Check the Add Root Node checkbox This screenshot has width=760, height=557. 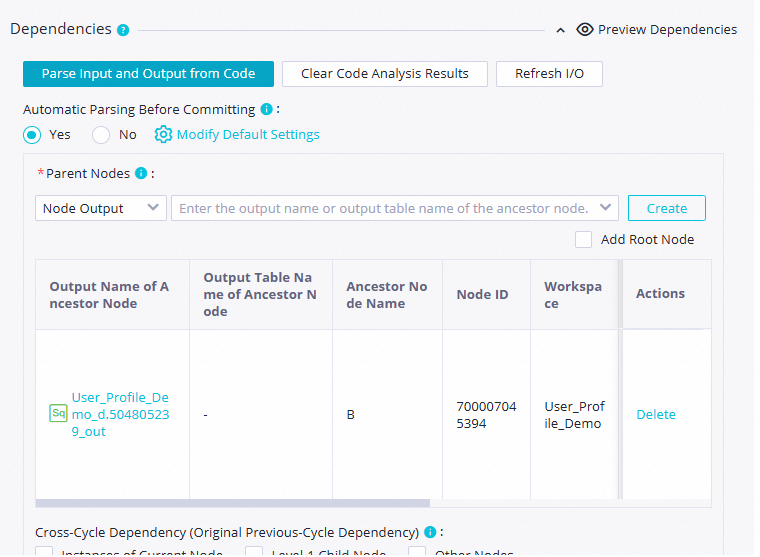[584, 239]
